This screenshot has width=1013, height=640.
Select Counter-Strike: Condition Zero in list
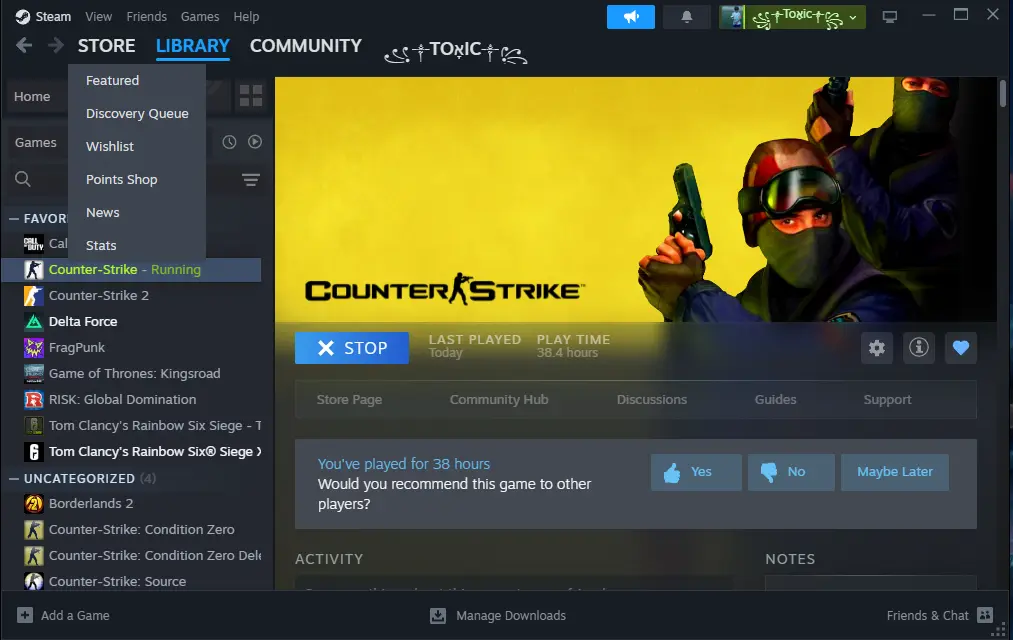click(132, 530)
